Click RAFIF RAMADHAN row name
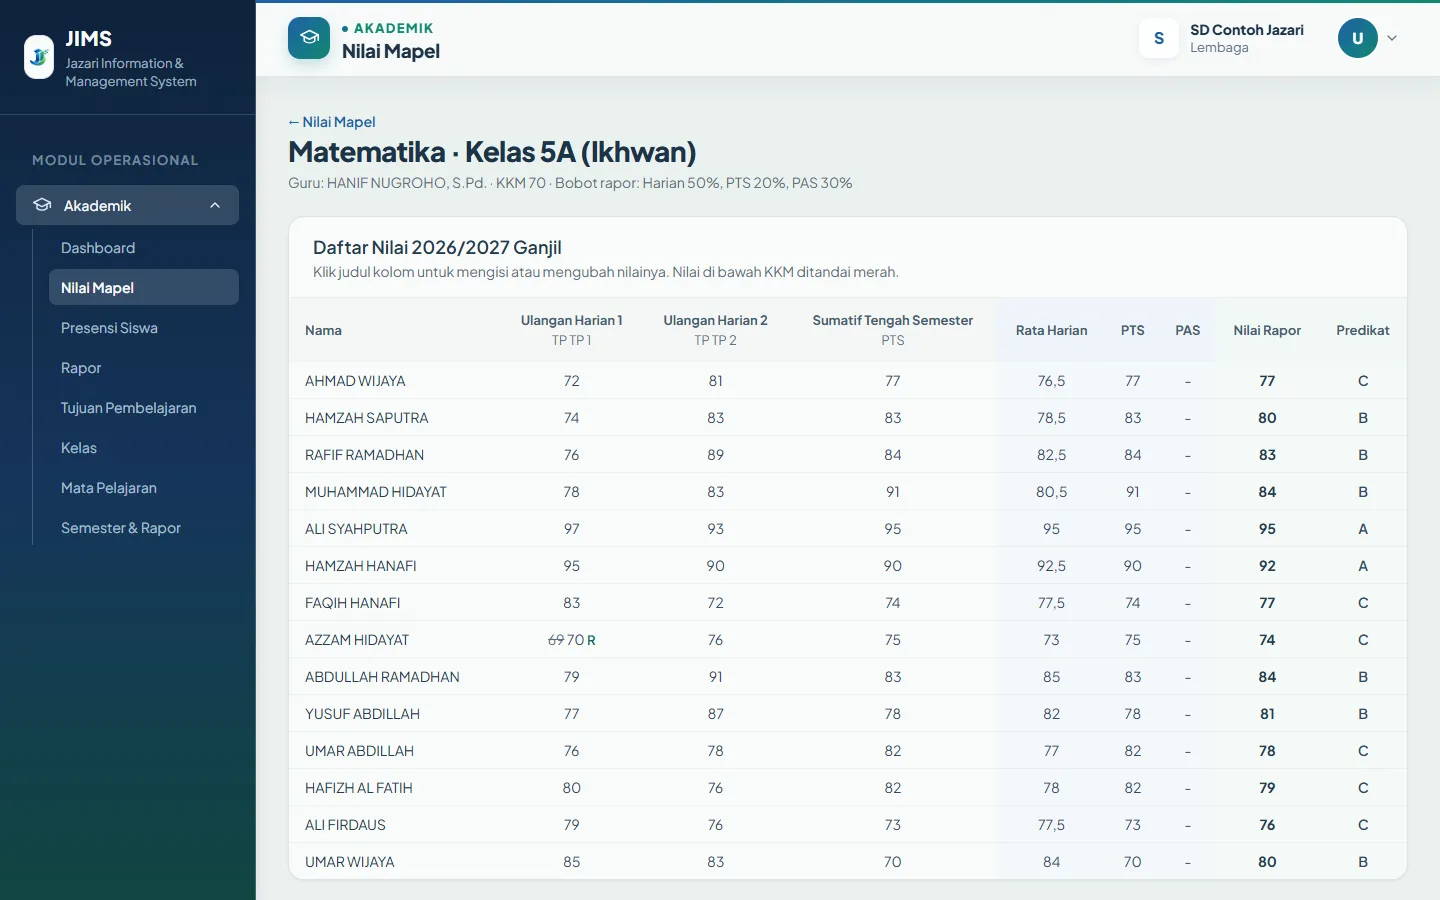 364,455
